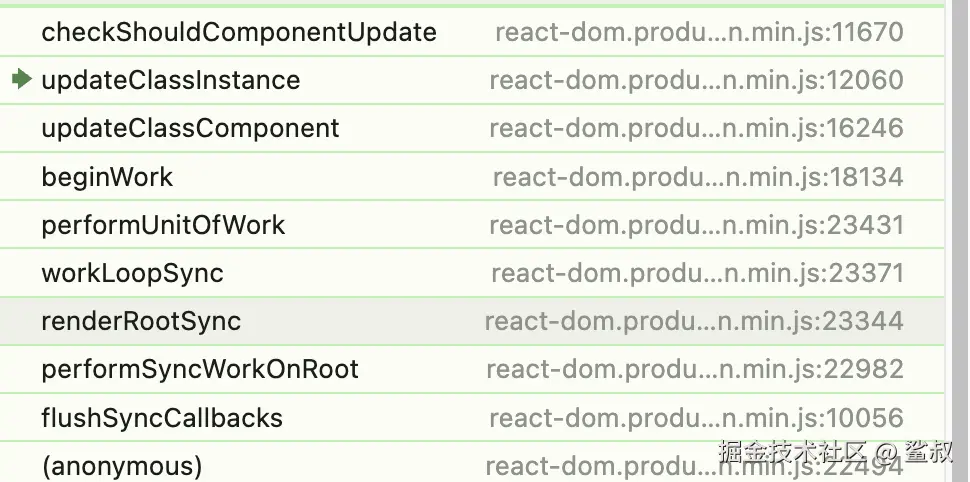Screen dimensions: 970x482
Task: Open source link ending in :23431
Action: click(x=696, y=225)
